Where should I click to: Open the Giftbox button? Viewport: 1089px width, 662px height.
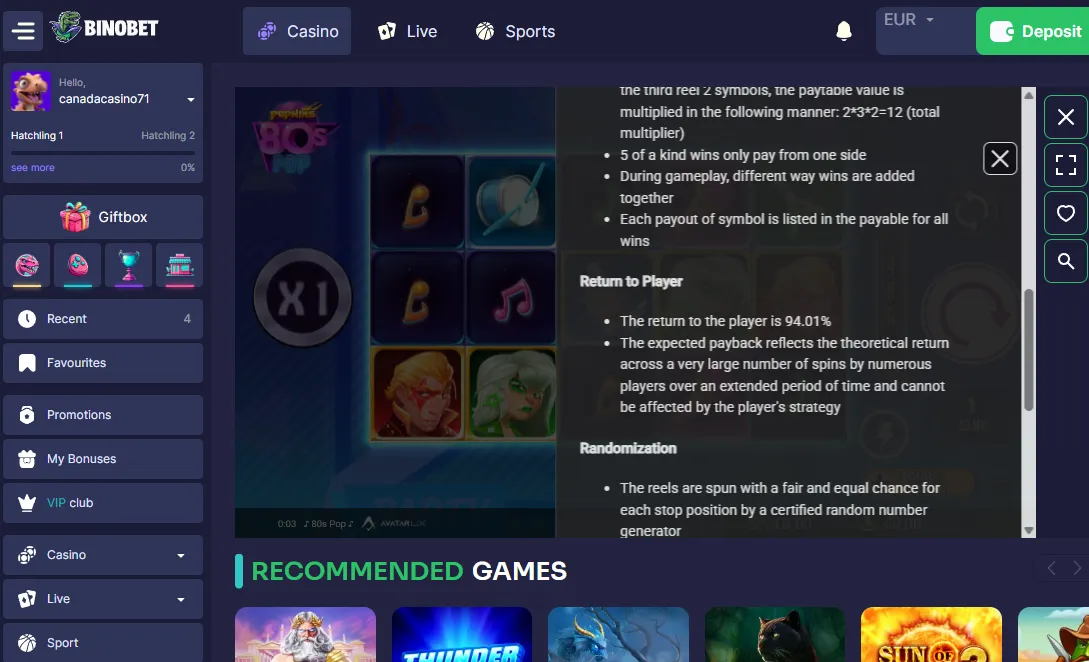coord(103,217)
